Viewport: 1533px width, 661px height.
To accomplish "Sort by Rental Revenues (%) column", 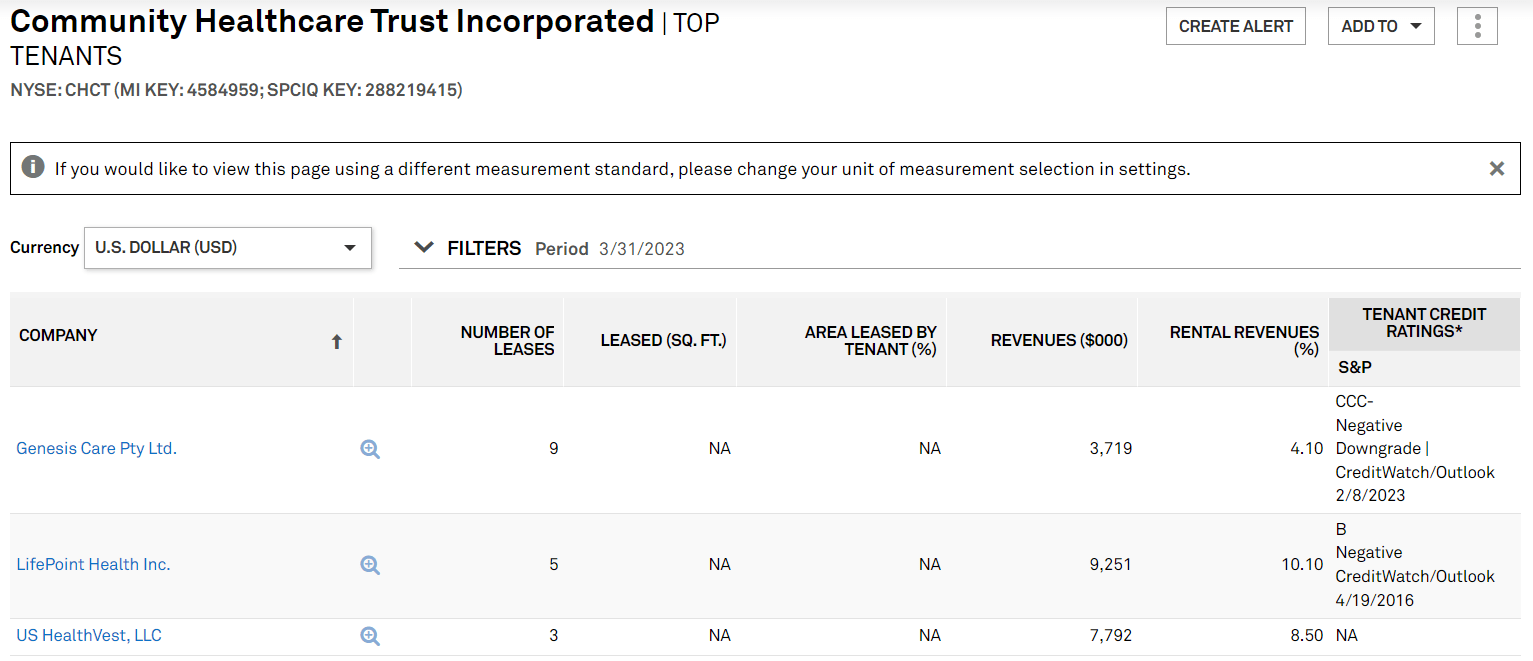I will pyautogui.click(x=1244, y=340).
